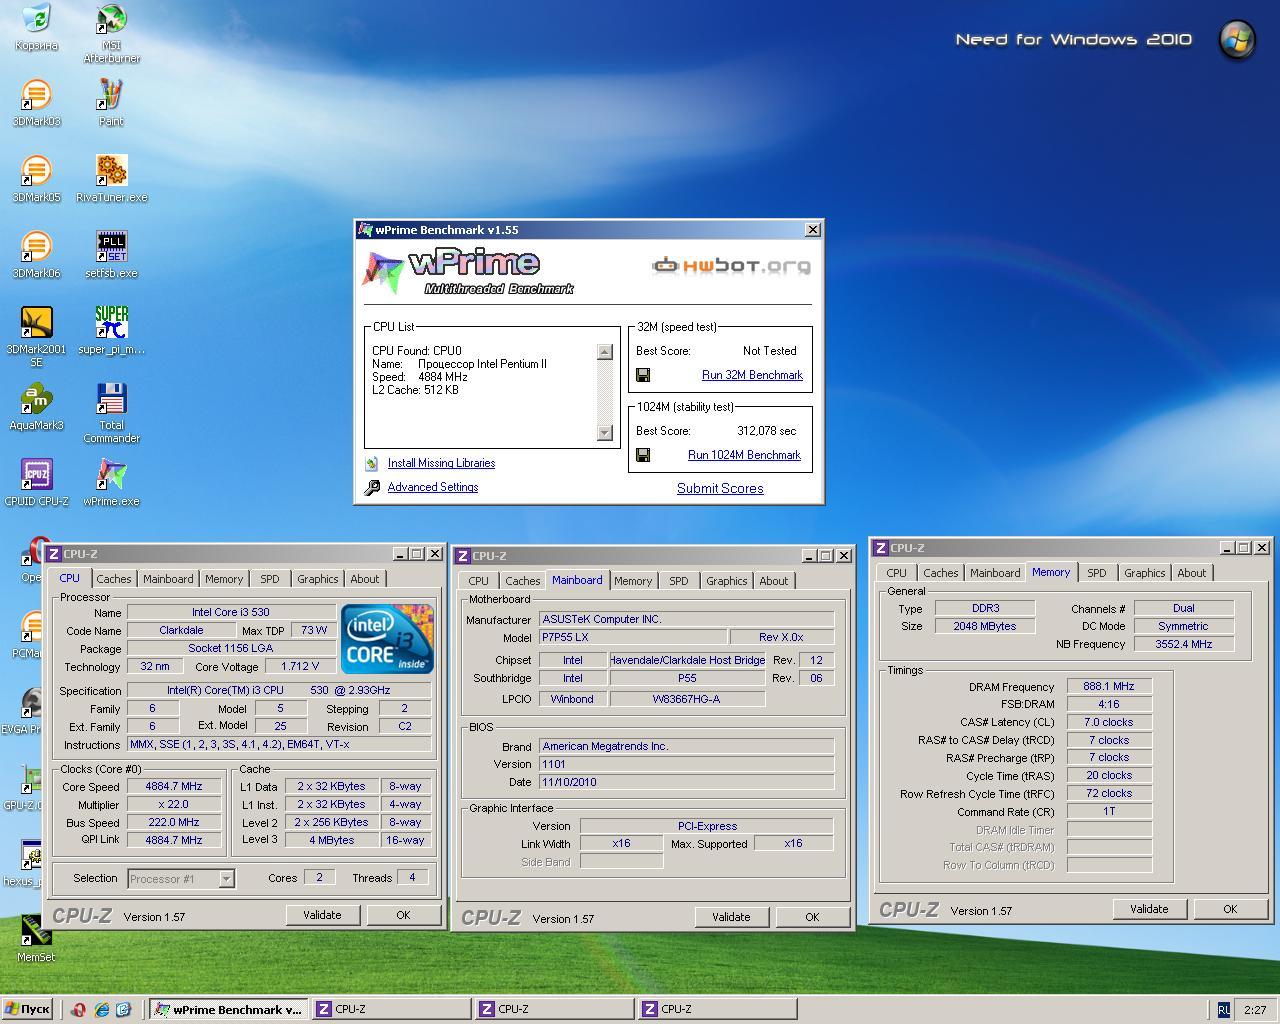
Task: Click the Install Missing Libraries icon
Action: click(x=371, y=463)
